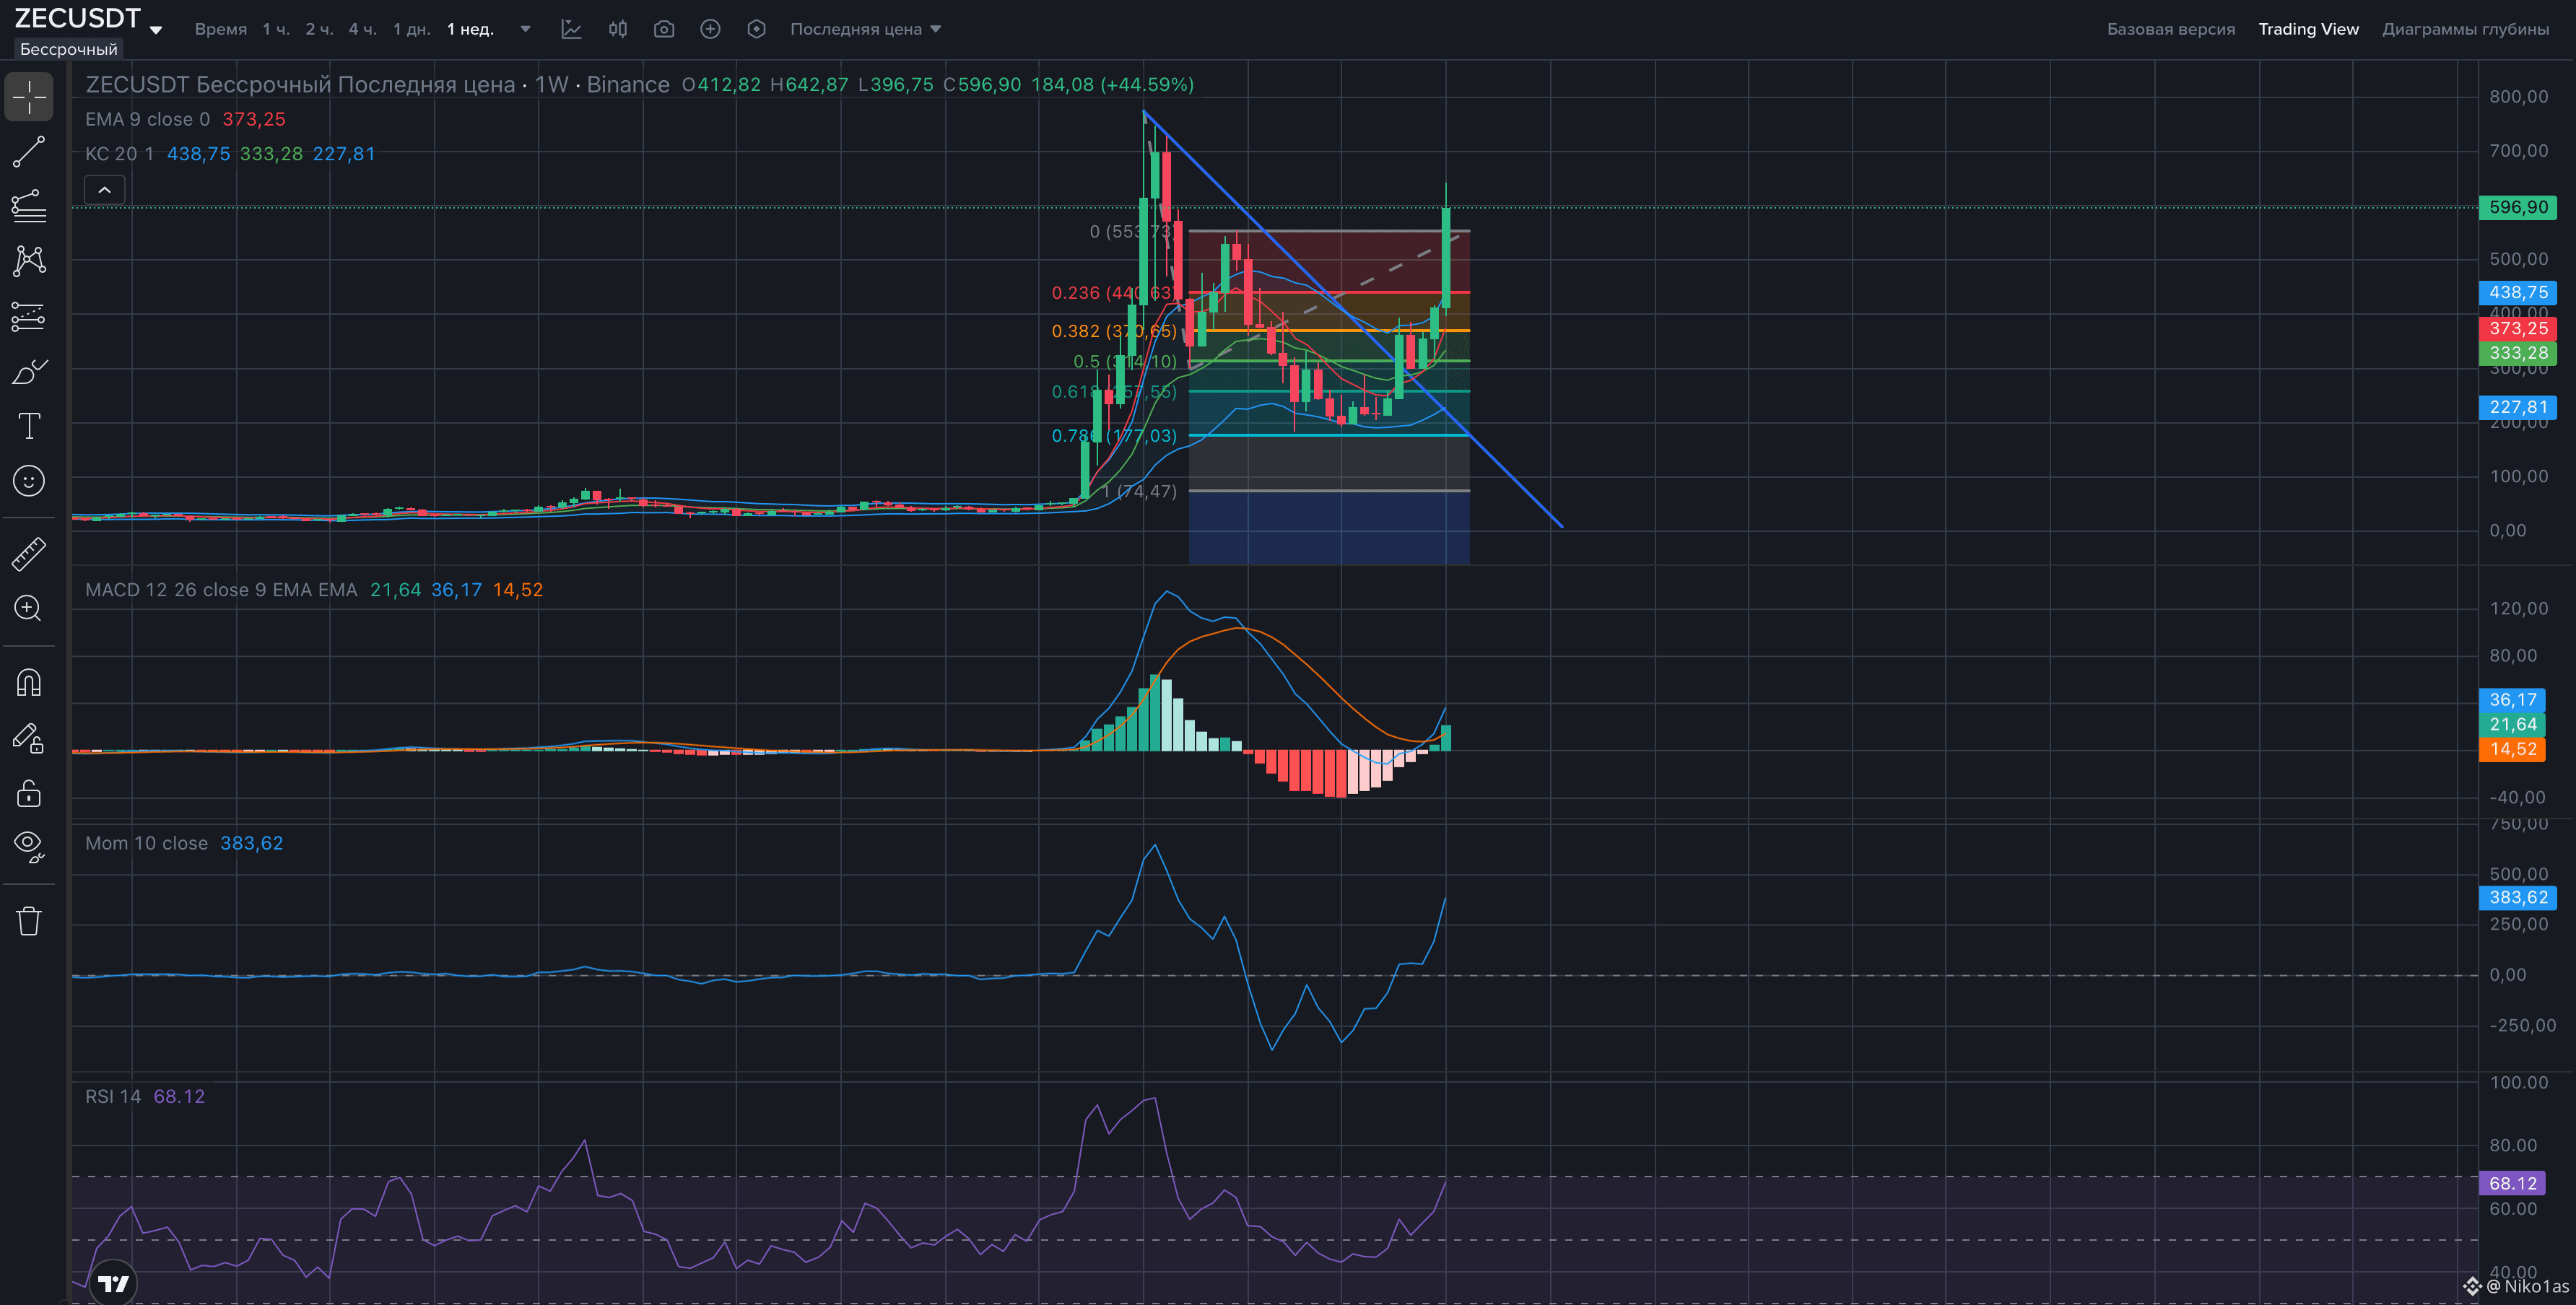Select the Время interval option
This screenshot has width=2576, height=1305.
(220, 29)
